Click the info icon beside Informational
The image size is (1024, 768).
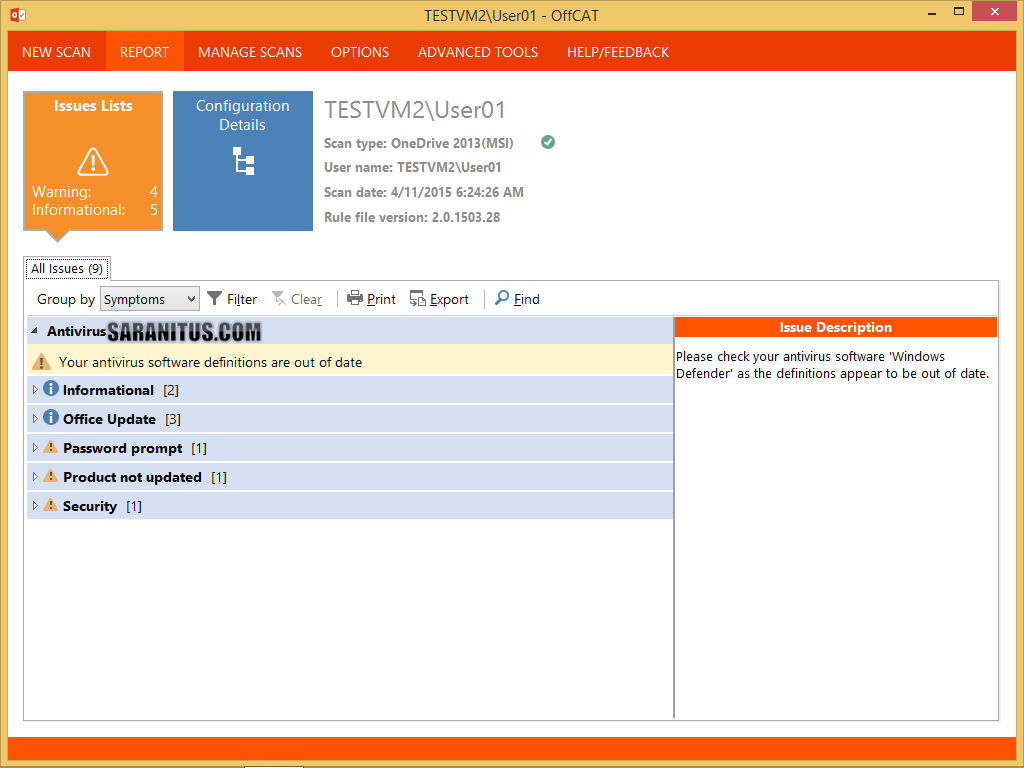[51, 389]
